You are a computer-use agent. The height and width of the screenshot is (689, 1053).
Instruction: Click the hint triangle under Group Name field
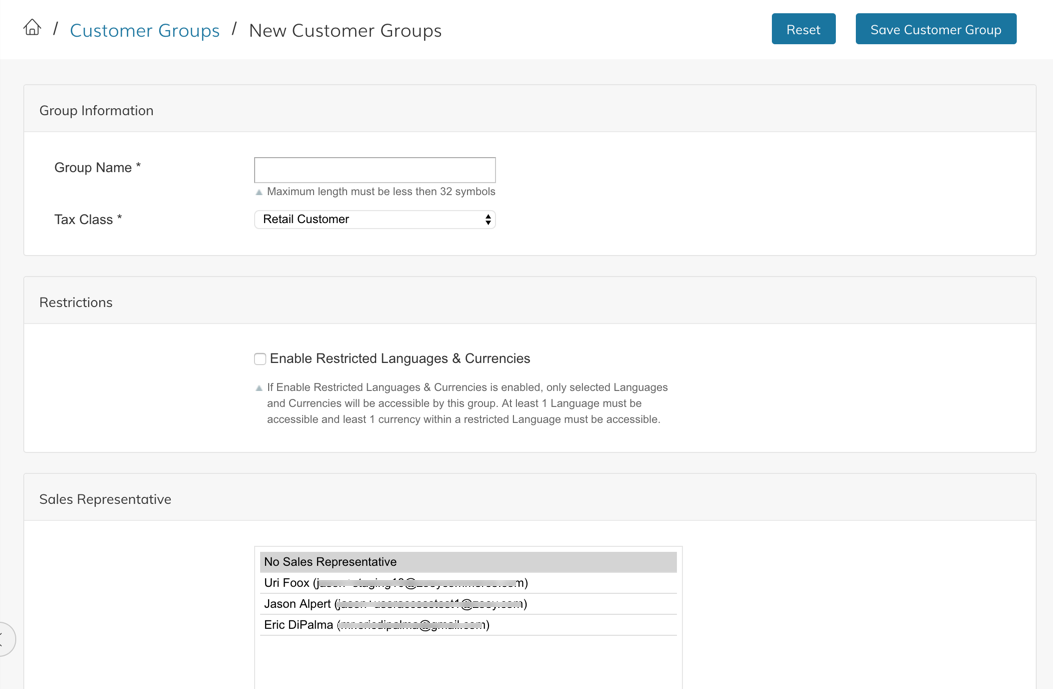click(x=259, y=192)
